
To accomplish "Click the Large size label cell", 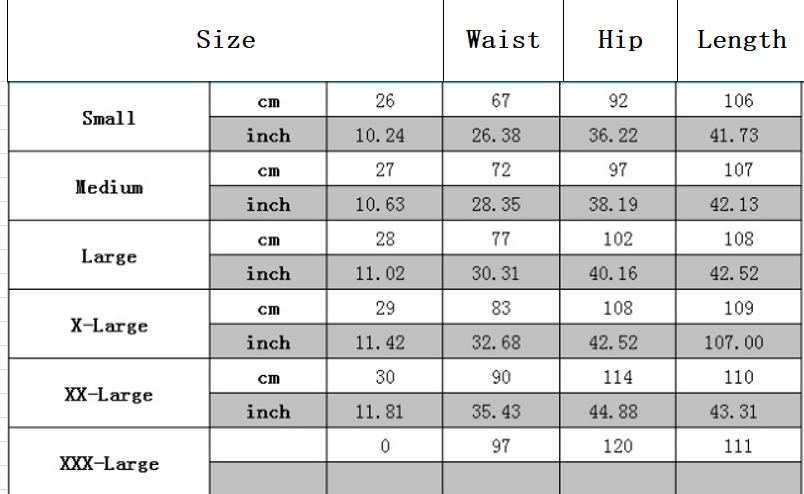I will point(109,255).
